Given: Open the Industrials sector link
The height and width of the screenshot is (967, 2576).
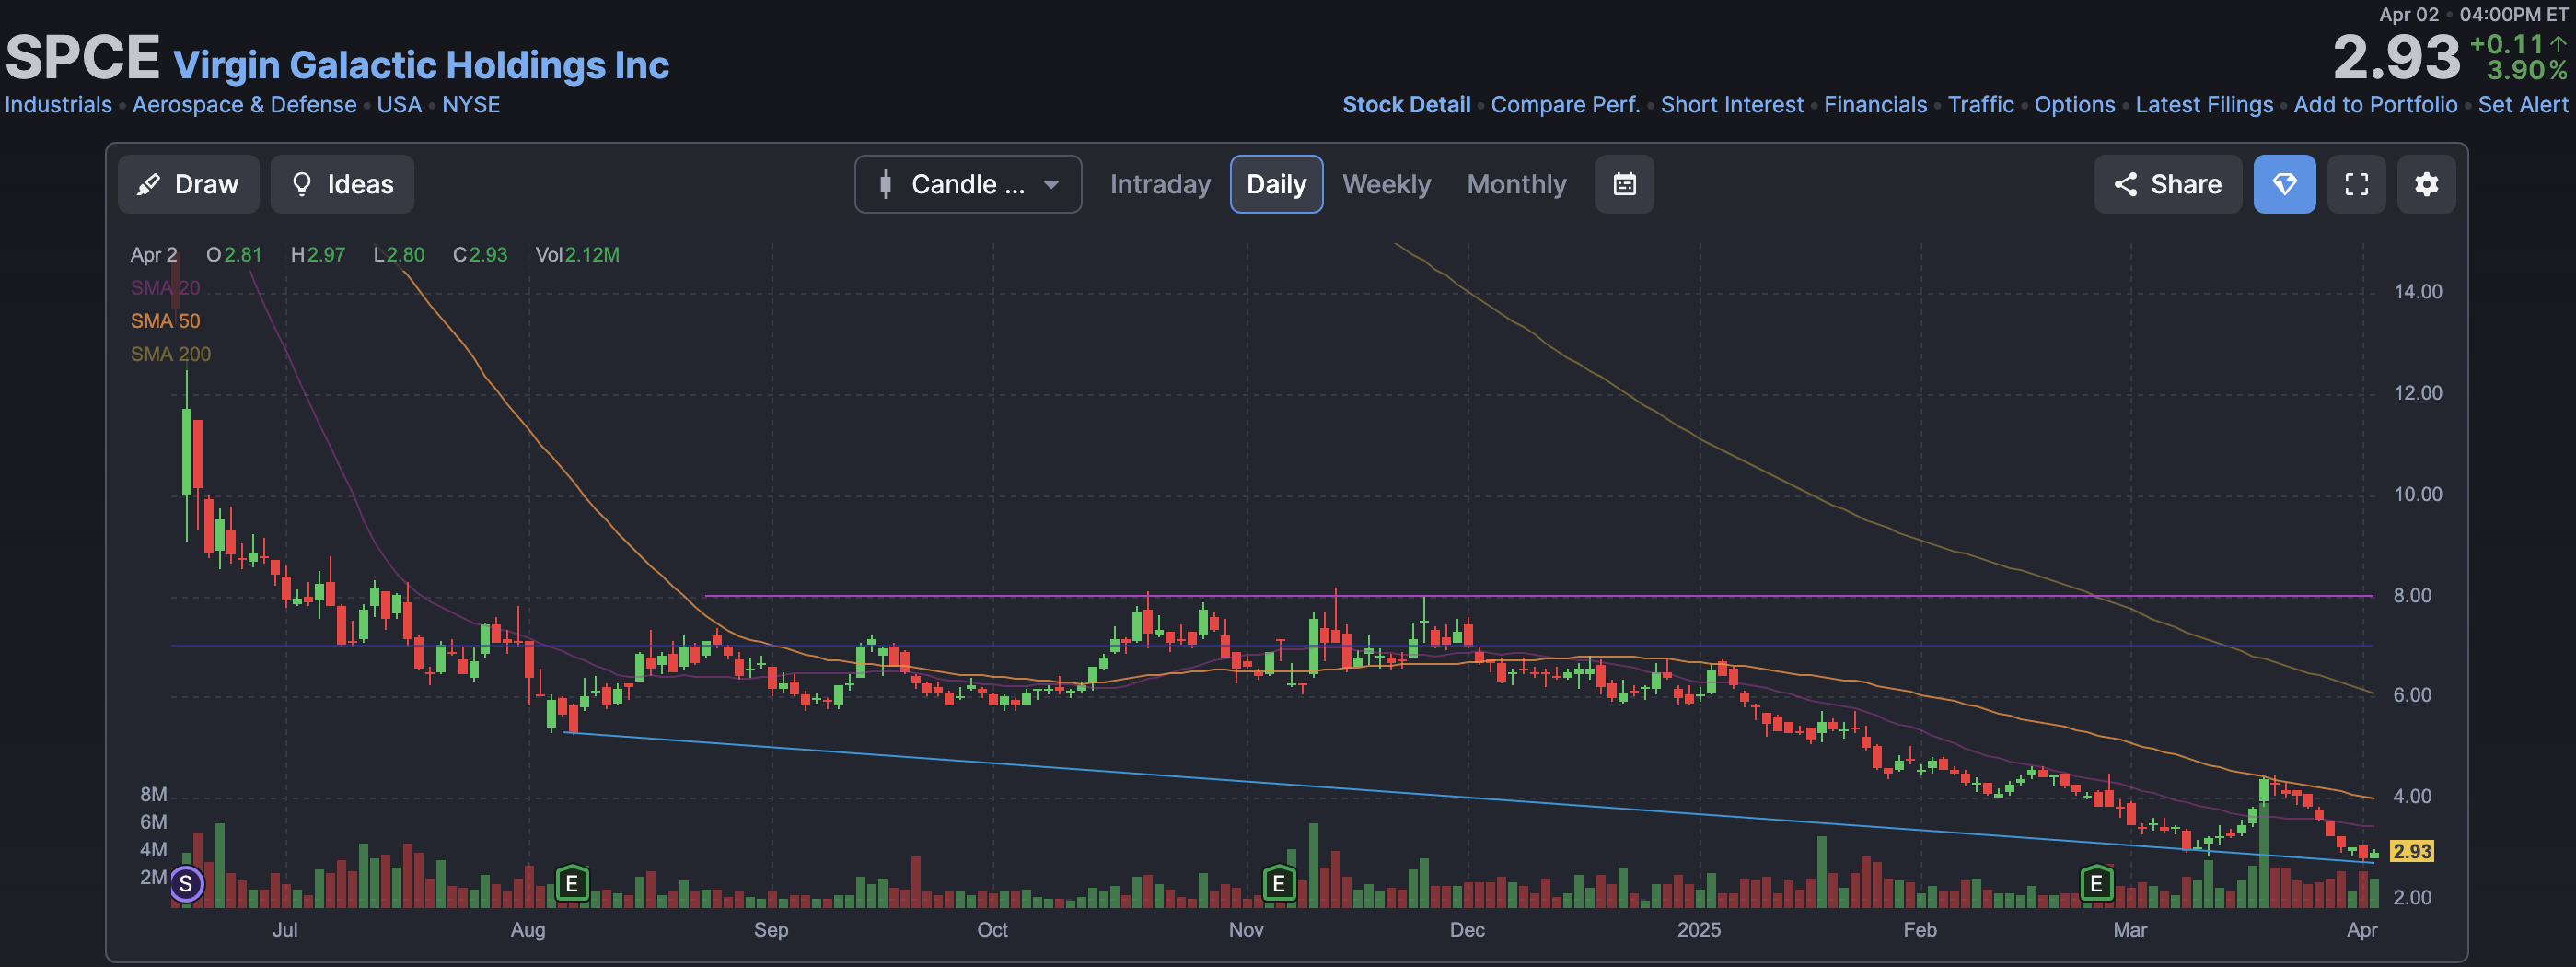Looking at the screenshot, I should [x=58, y=105].
